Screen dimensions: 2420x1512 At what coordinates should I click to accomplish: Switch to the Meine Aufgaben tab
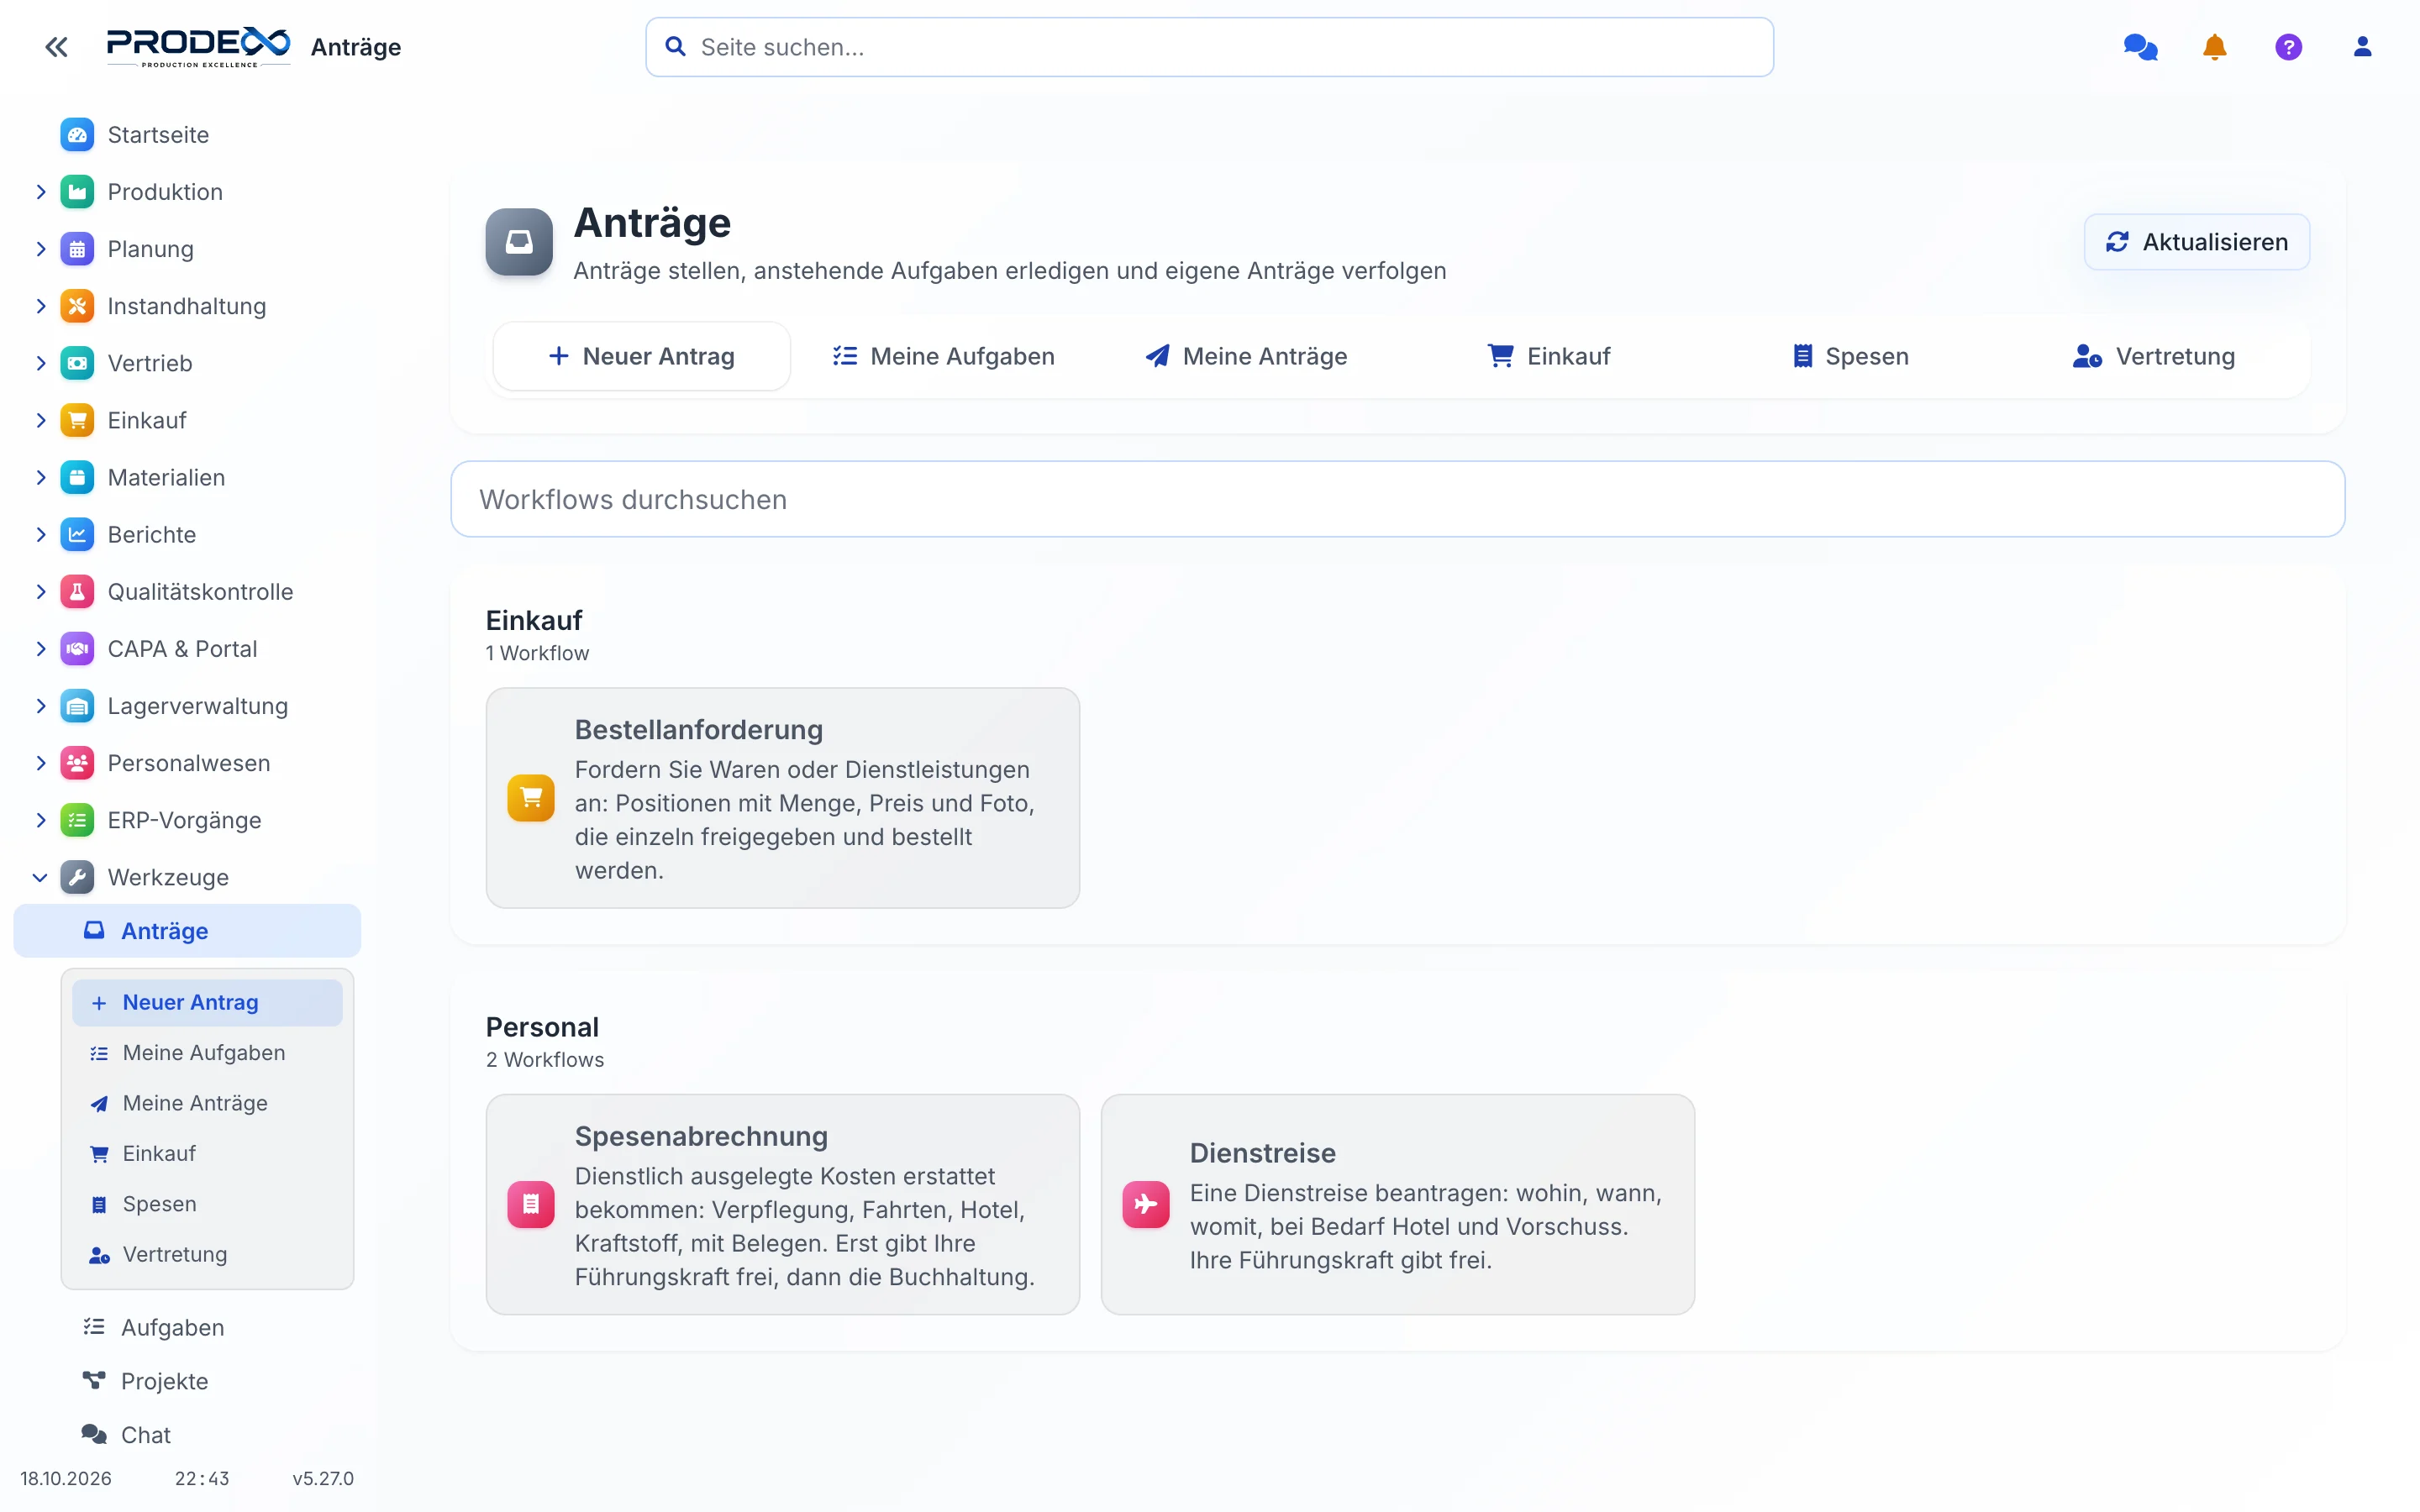943,356
